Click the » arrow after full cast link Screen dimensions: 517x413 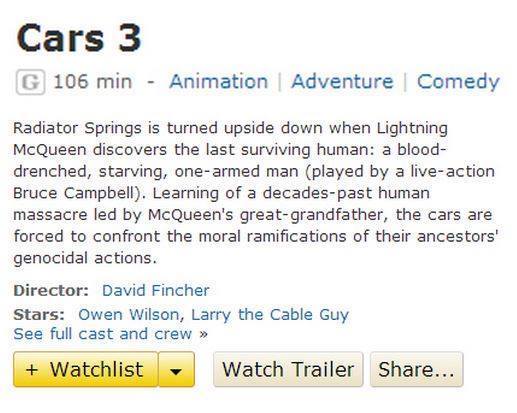(x=203, y=334)
